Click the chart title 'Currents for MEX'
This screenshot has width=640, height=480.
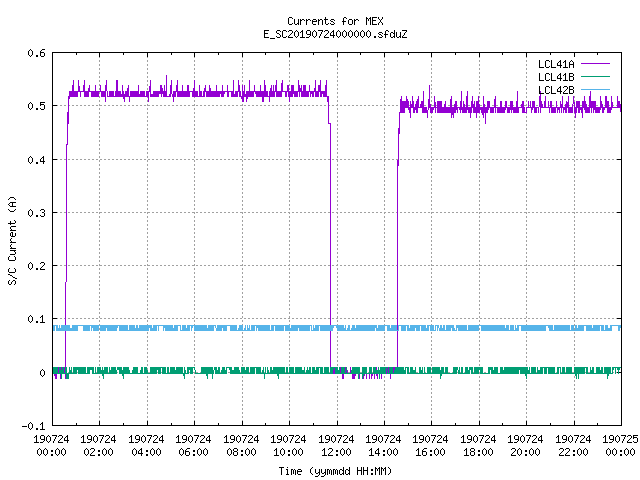pyautogui.click(x=335, y=21)
